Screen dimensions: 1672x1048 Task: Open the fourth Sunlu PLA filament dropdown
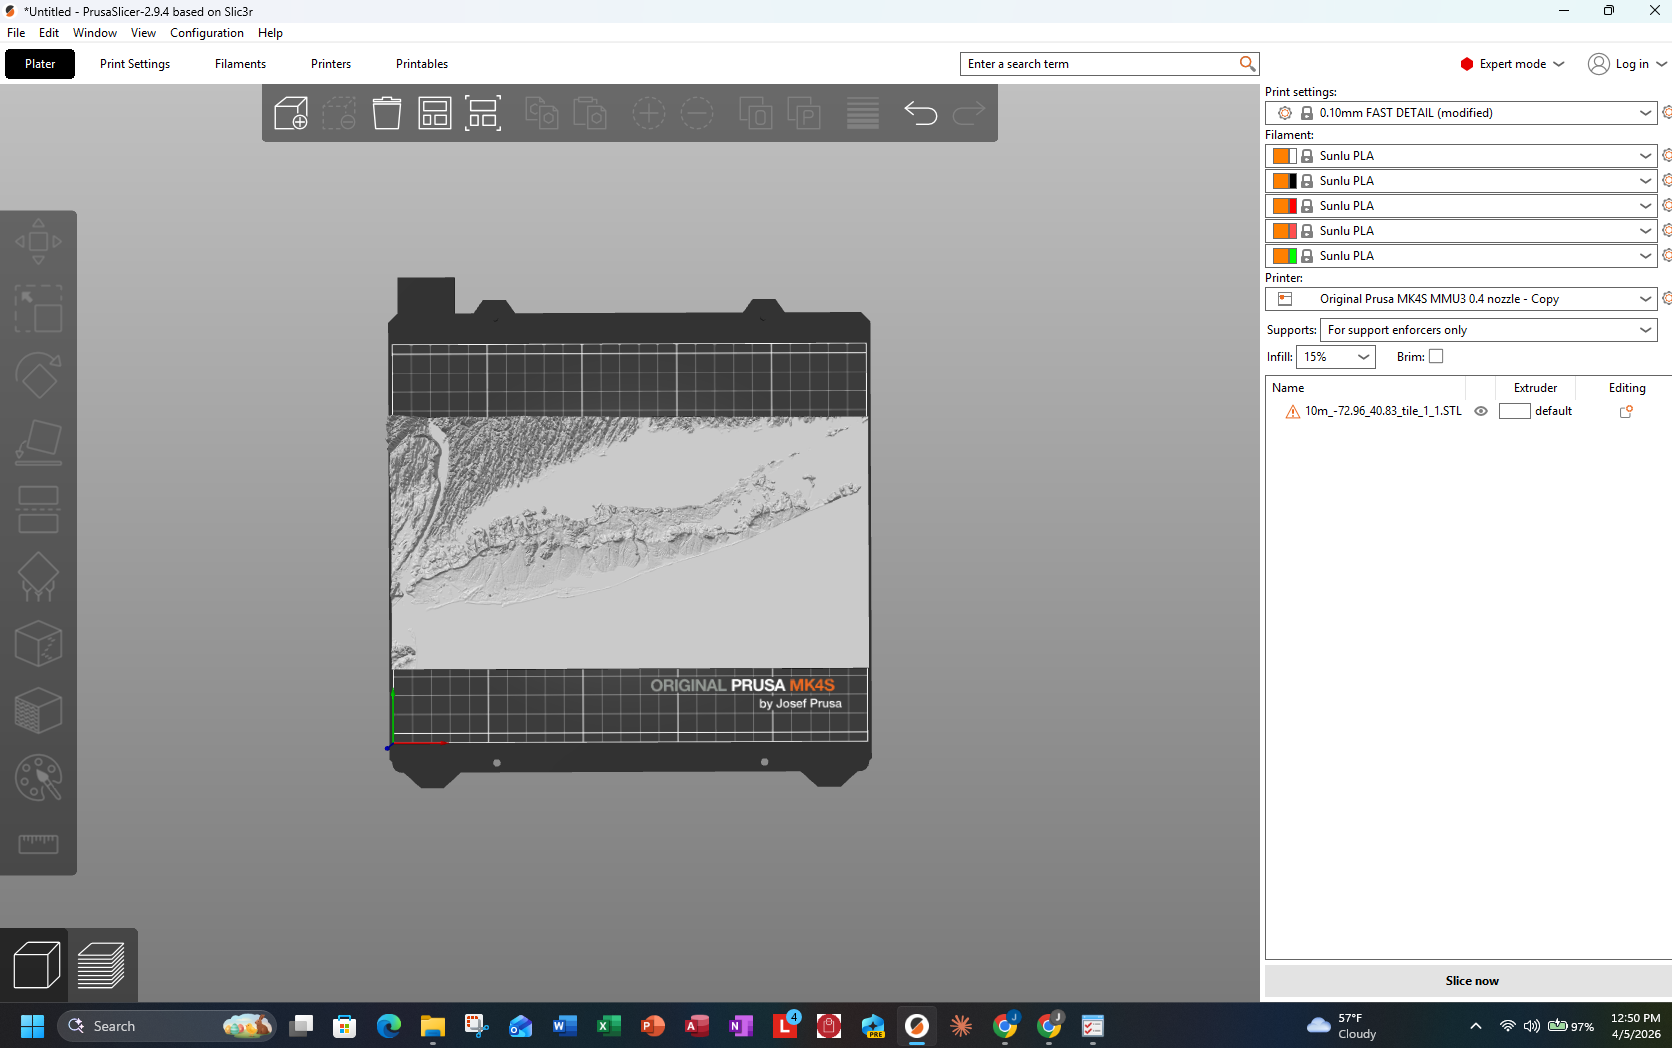click(1645, 231)
